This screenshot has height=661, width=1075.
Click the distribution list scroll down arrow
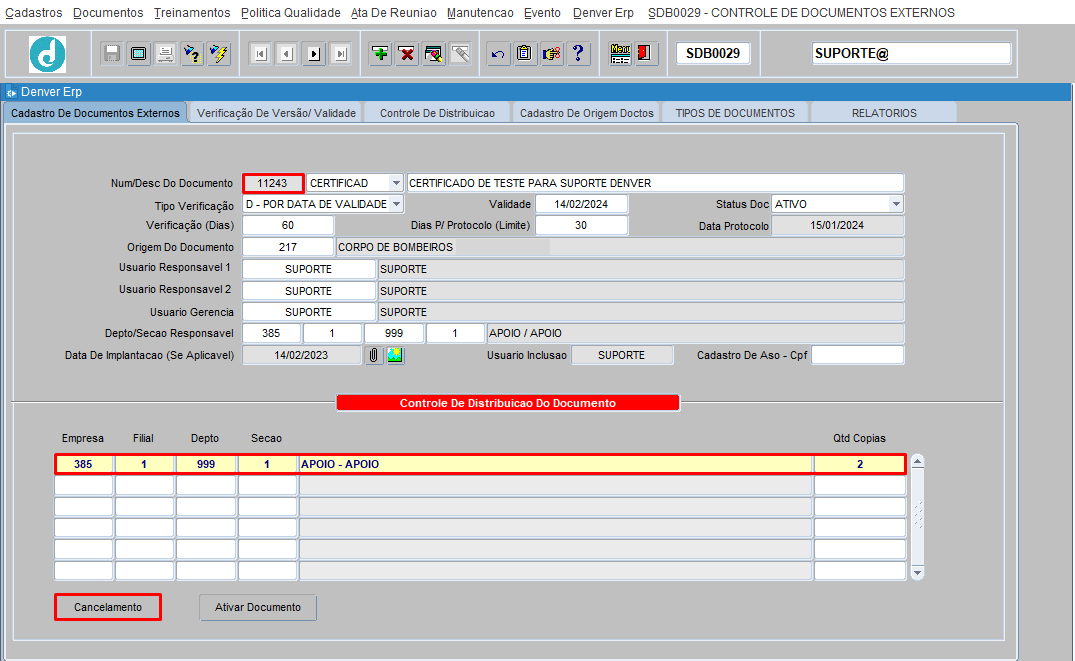click(x=917, y=573)
